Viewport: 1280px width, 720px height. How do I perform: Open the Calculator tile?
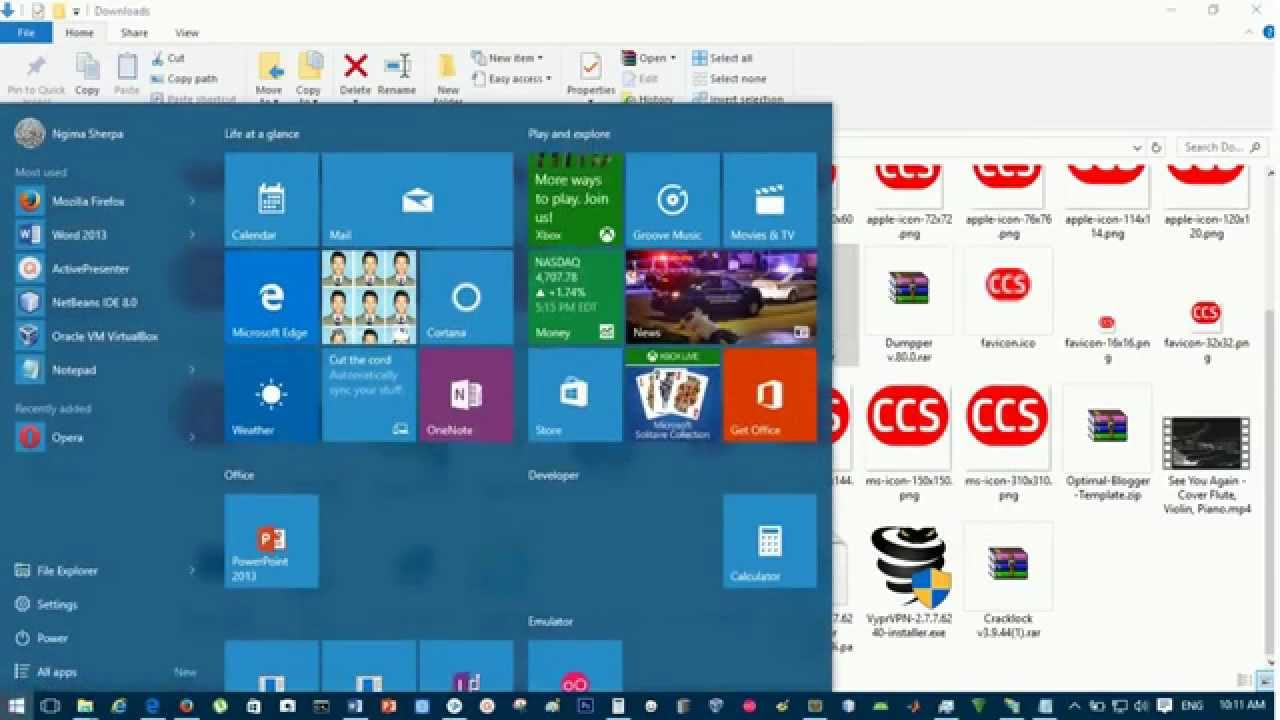[770, 541]
